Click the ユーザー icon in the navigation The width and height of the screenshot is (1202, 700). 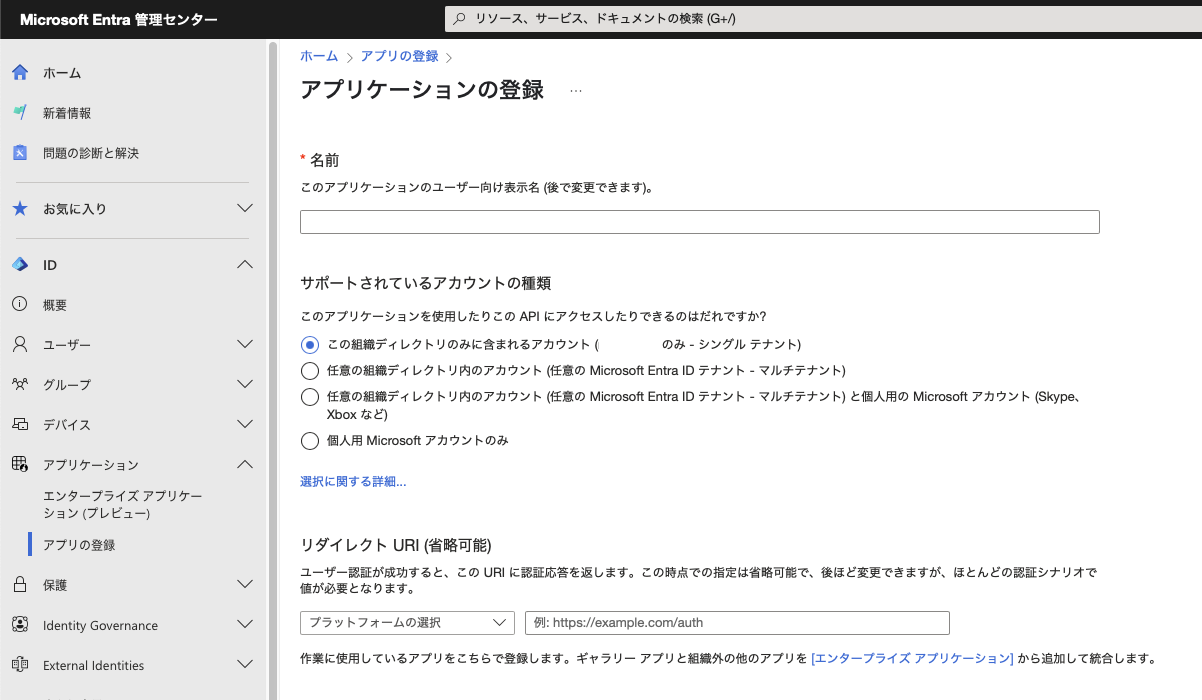[x=19, y=344]
